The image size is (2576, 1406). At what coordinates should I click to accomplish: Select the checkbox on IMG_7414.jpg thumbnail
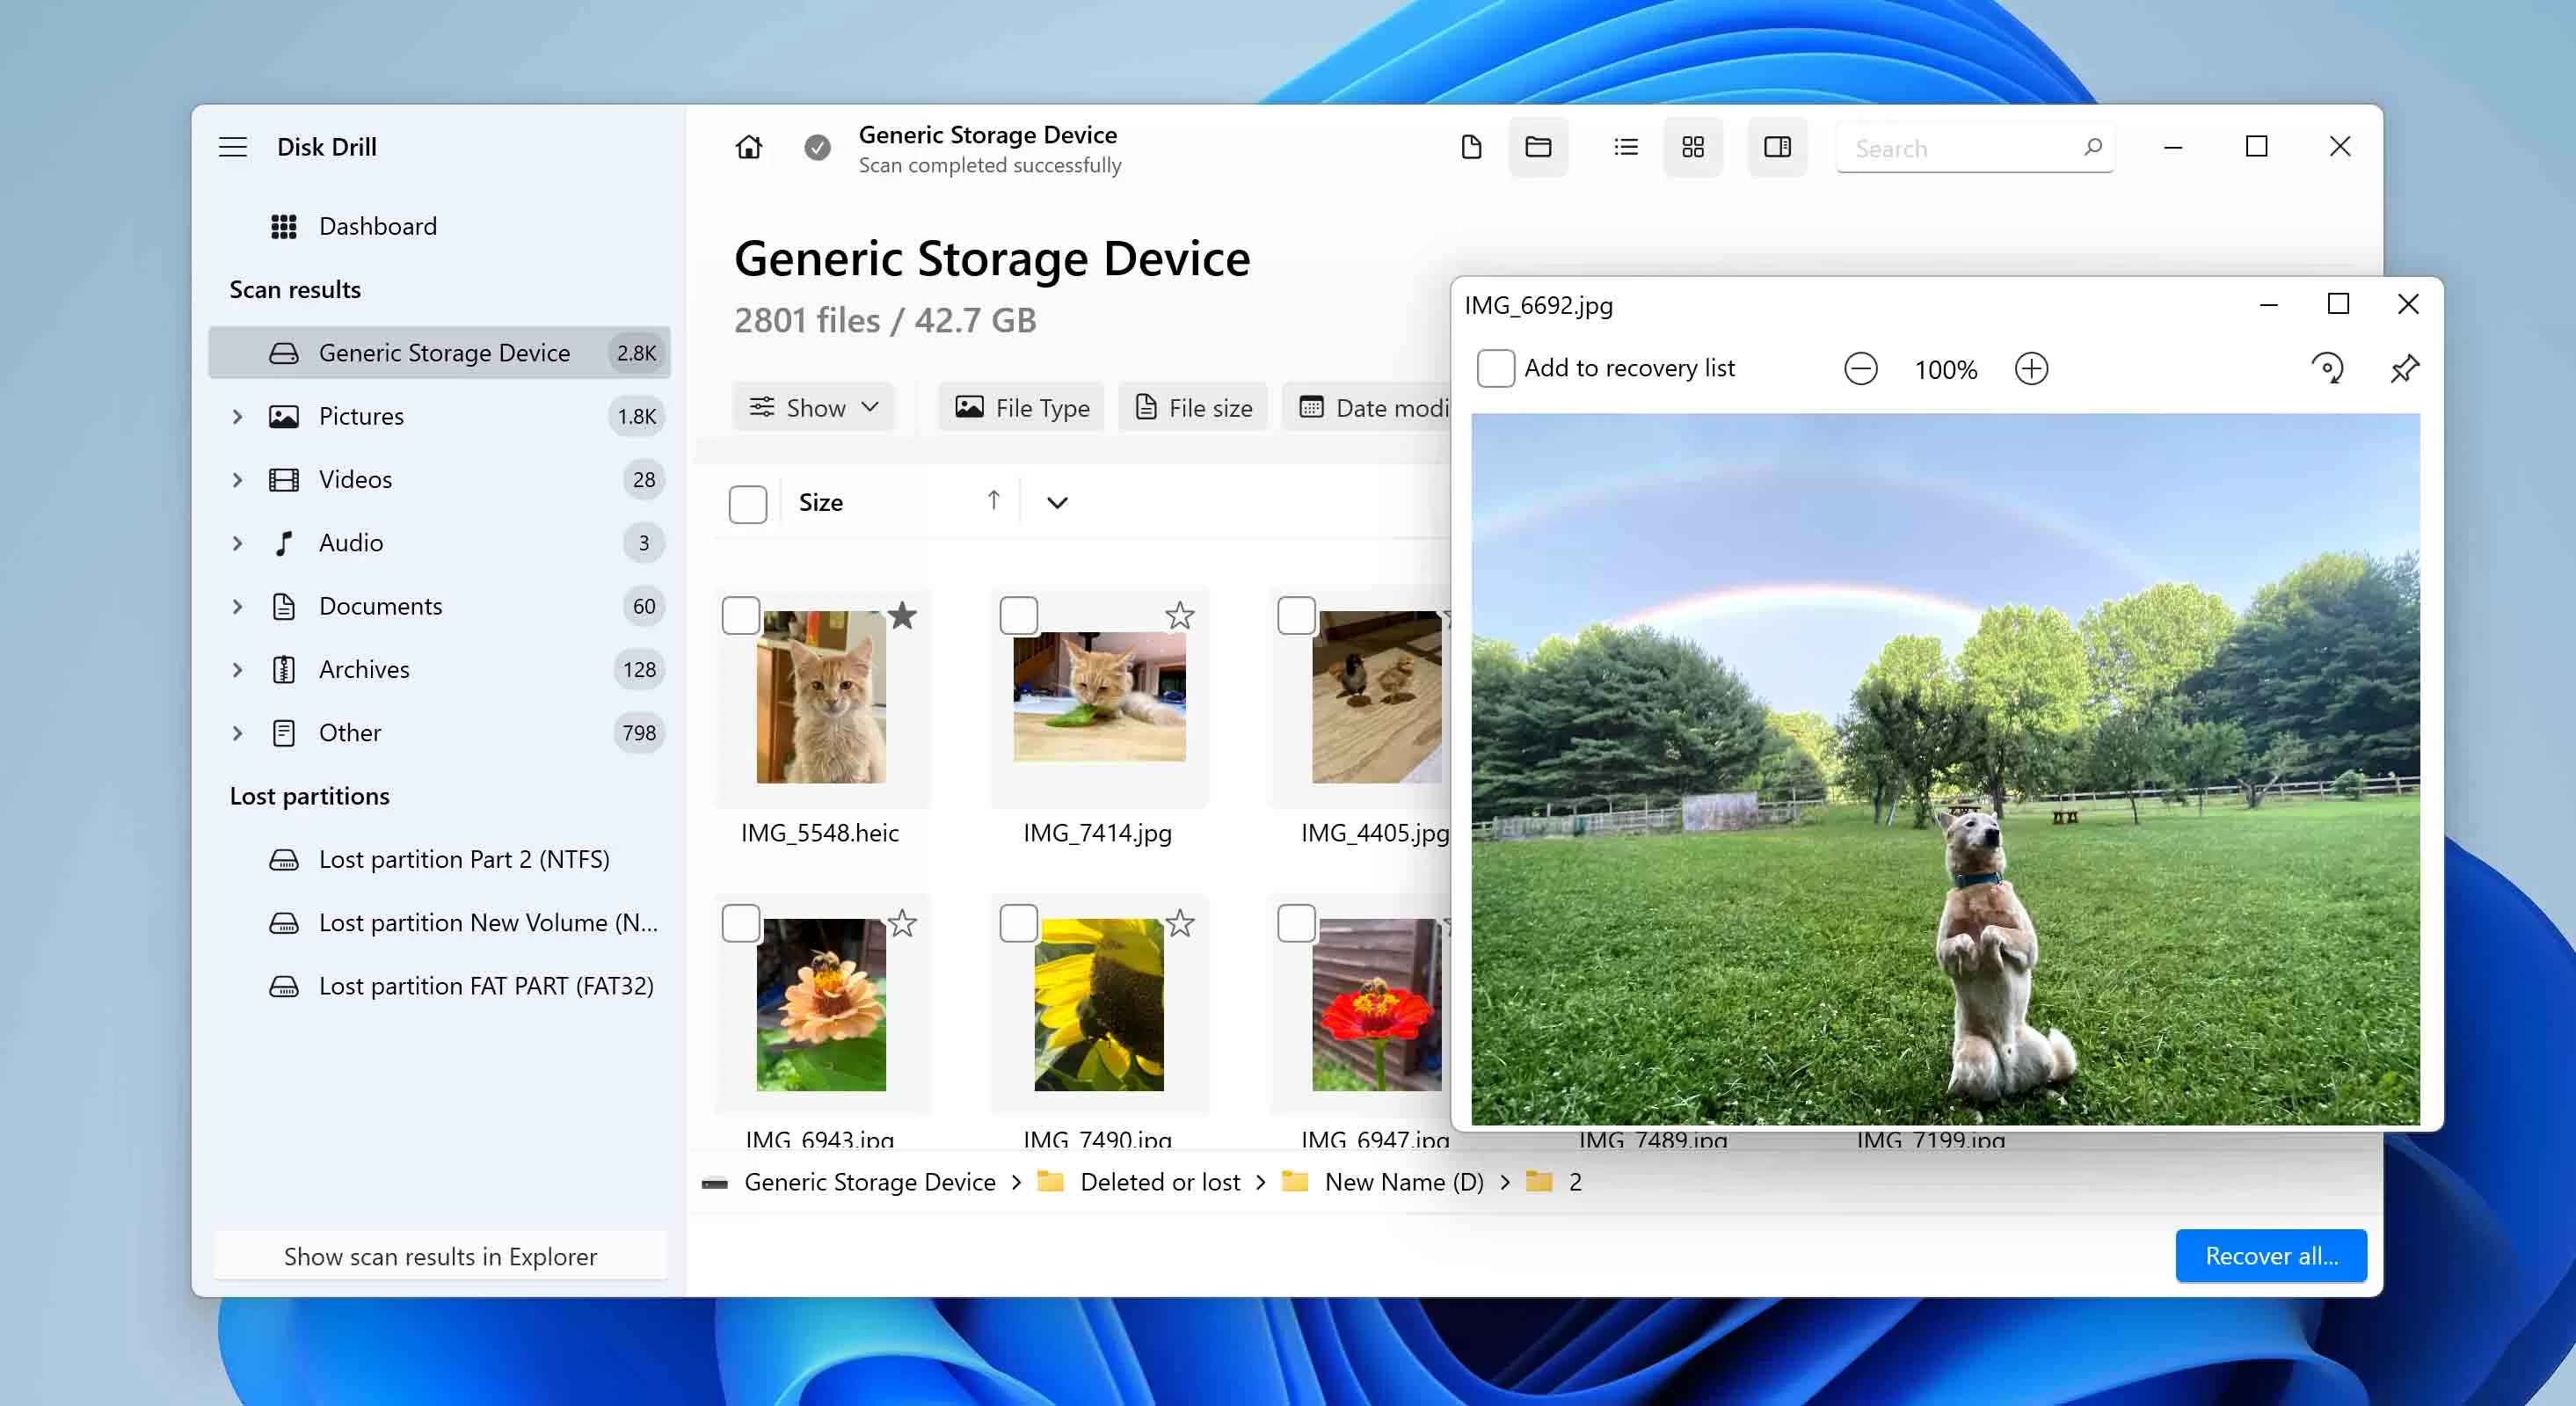(1018, 616)
